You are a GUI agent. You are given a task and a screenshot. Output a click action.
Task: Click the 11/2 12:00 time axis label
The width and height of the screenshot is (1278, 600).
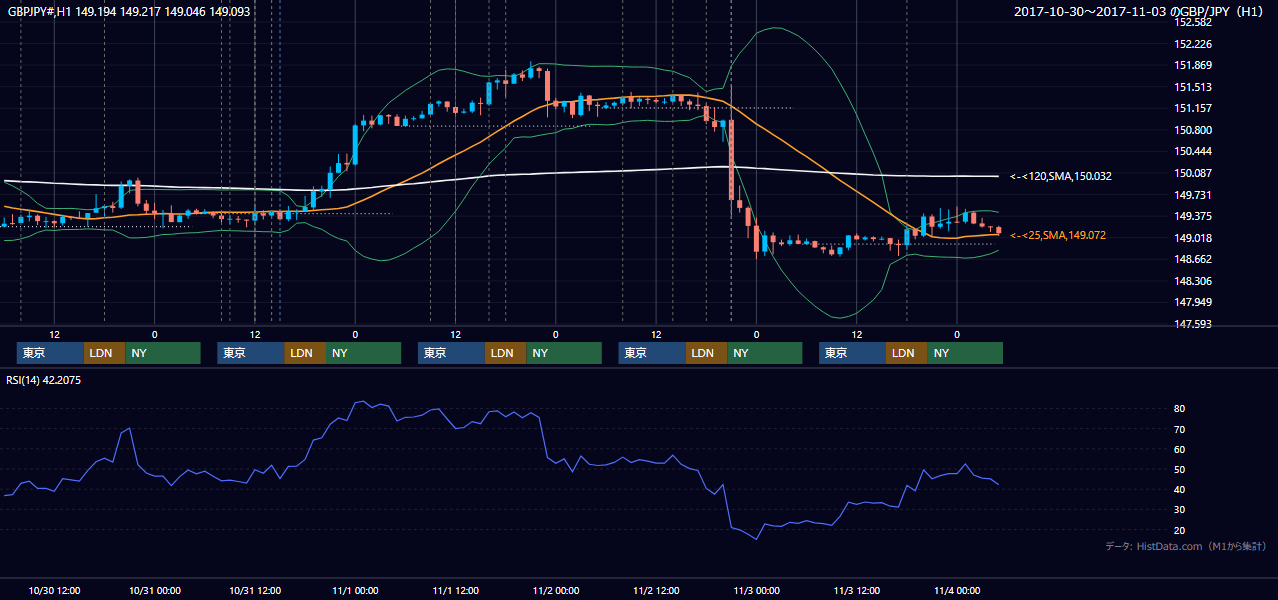click(656, 591)
